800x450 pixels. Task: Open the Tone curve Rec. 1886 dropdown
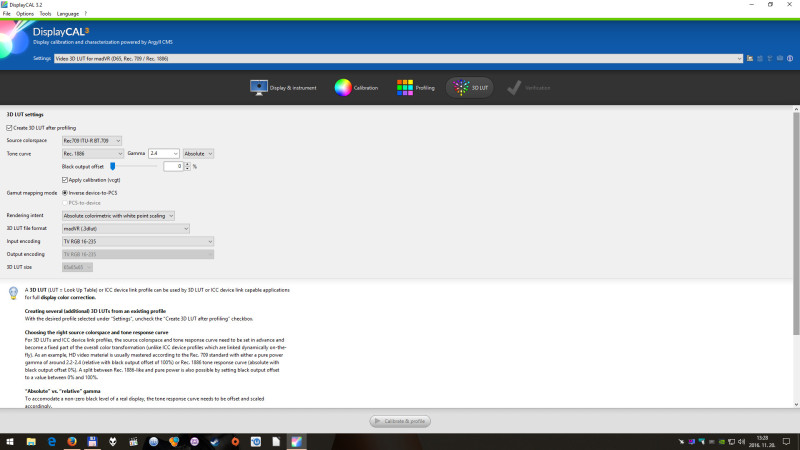92,154
